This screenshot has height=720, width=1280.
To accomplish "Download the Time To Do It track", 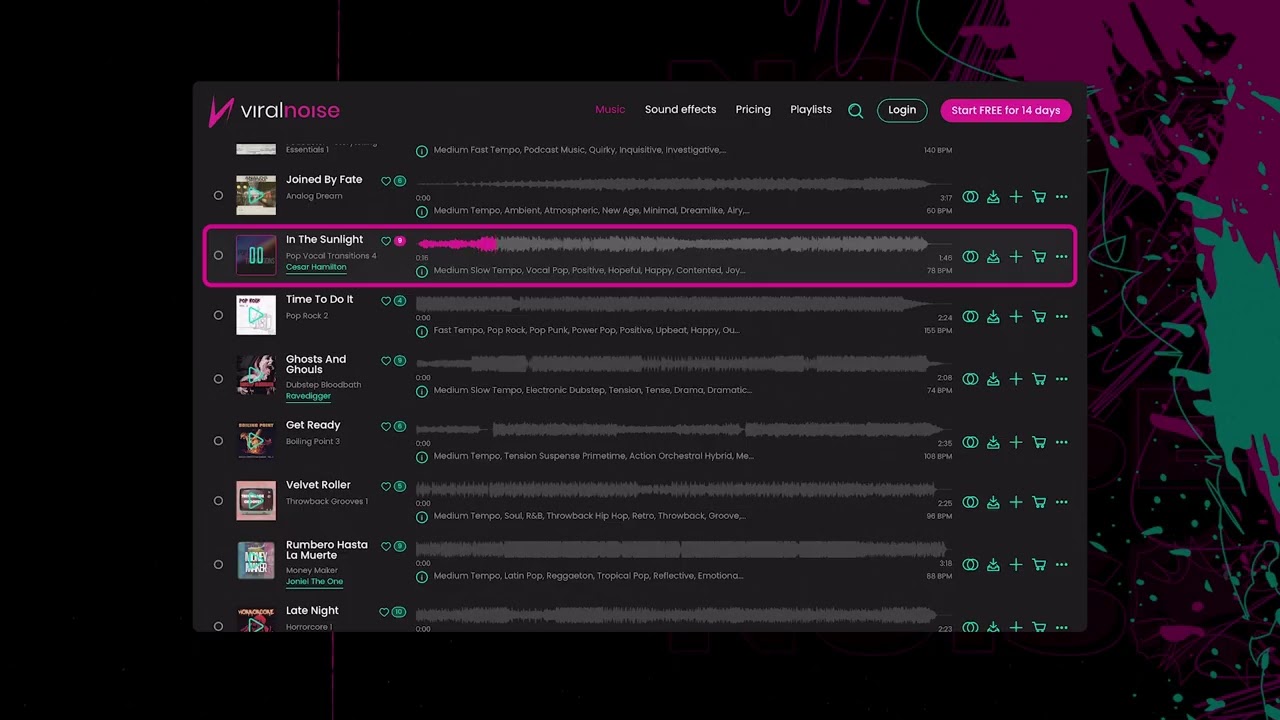I will click(993, 317).
